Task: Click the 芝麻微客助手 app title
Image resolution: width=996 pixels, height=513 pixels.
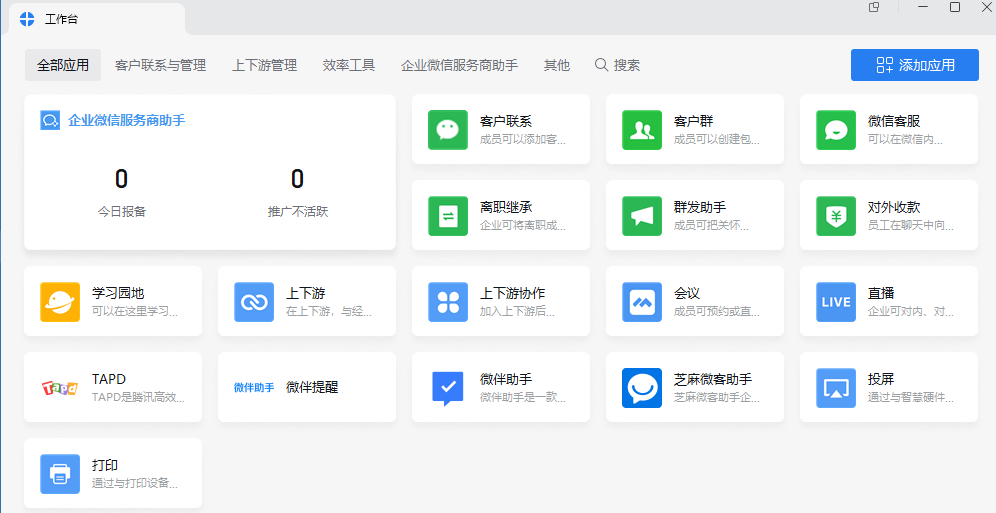Action: tap(713, 379)
